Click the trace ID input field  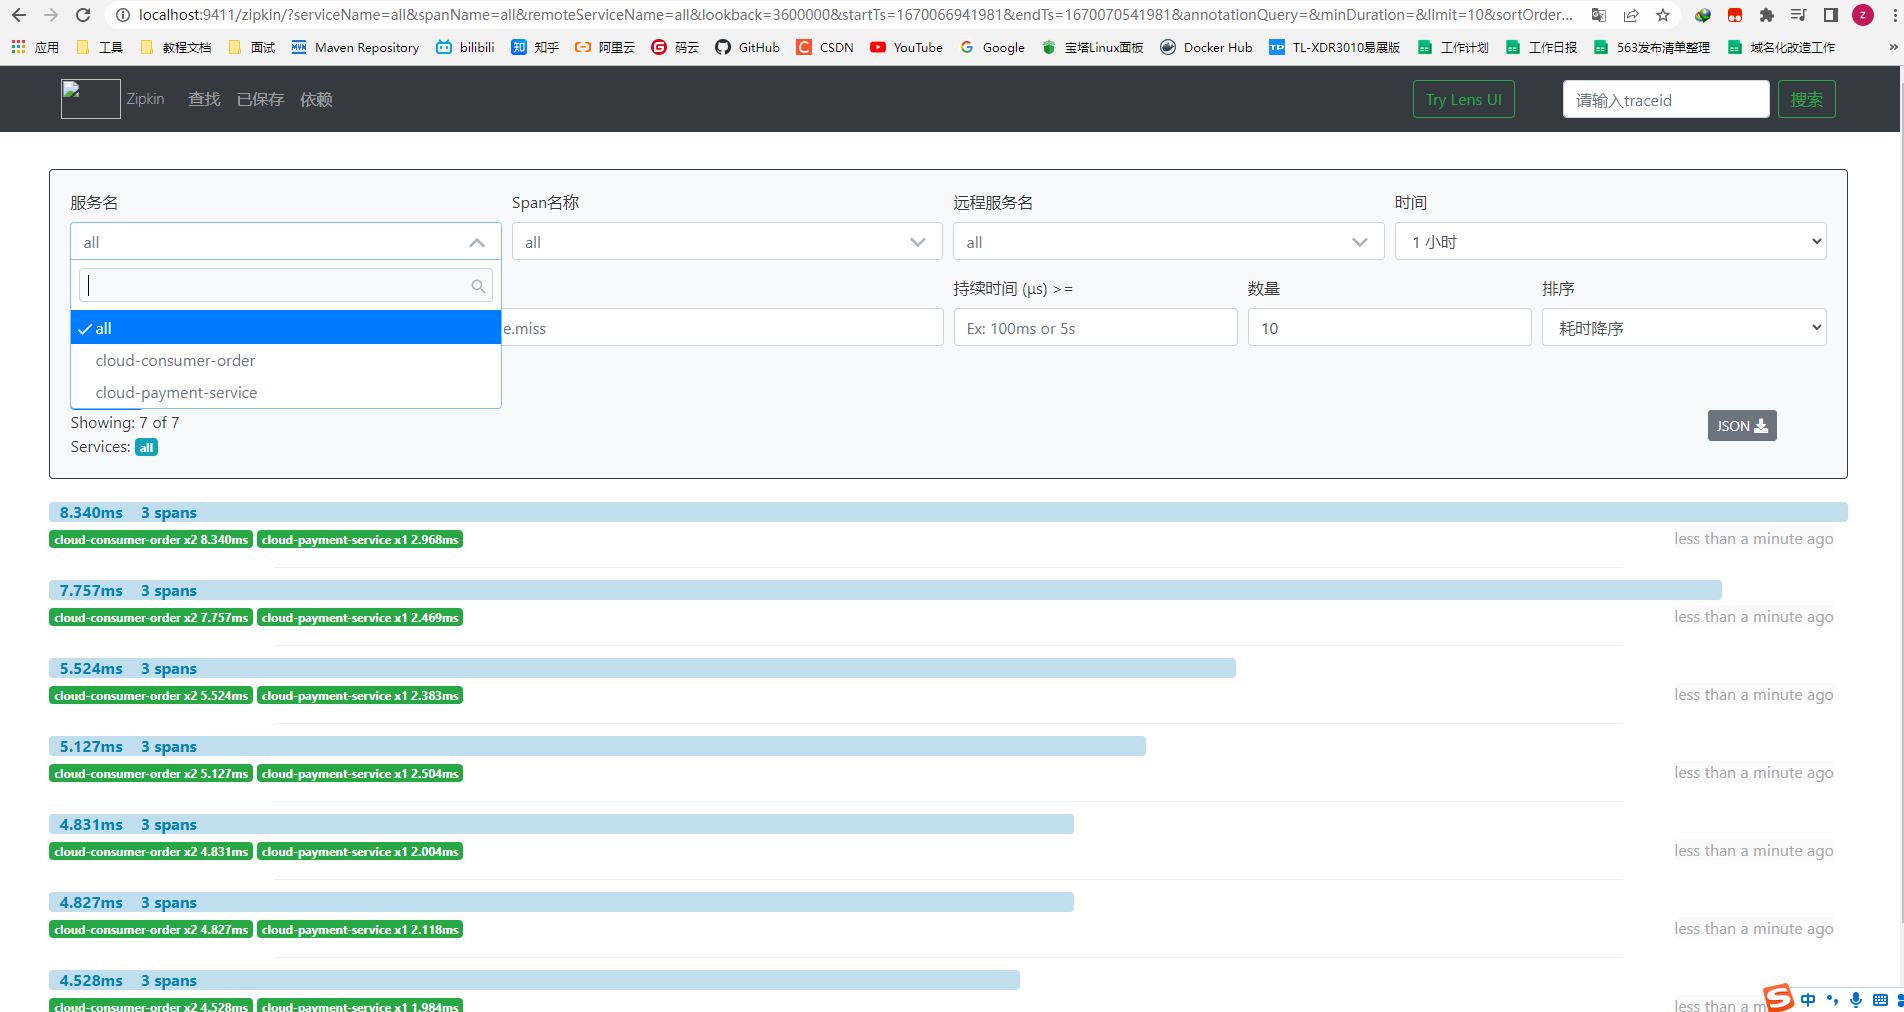1665,99
